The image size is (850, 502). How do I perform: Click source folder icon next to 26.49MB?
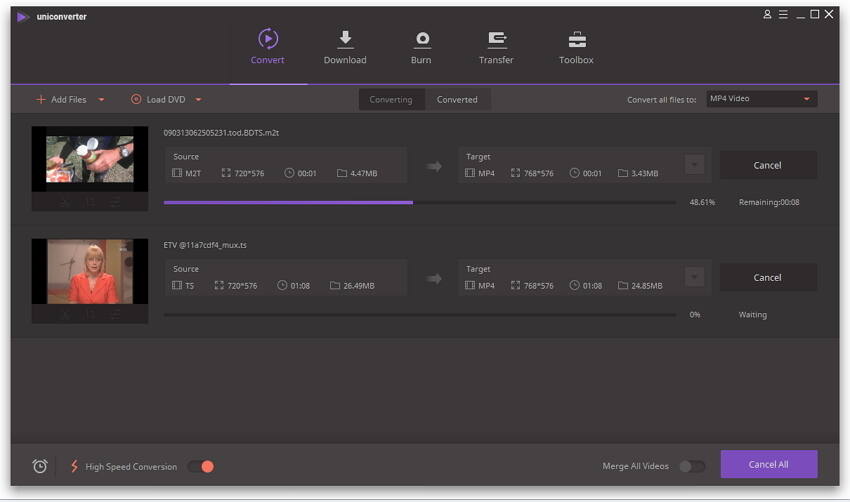point(335,285)
